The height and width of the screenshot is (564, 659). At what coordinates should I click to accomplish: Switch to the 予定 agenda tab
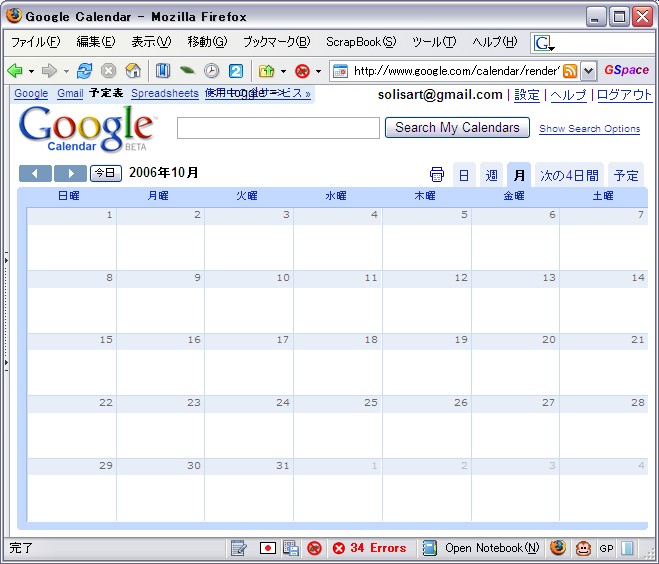tap(626, 175)
